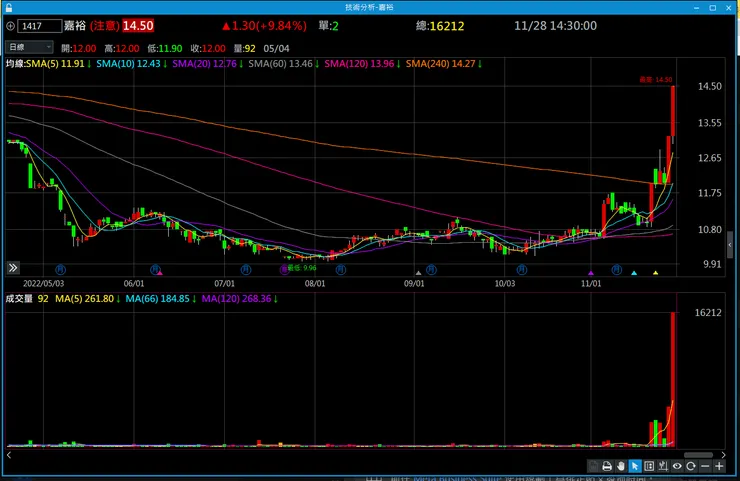Zoom in with the plus icon
The width and height of the screenshot is (740, 481).
pos(719,466)
